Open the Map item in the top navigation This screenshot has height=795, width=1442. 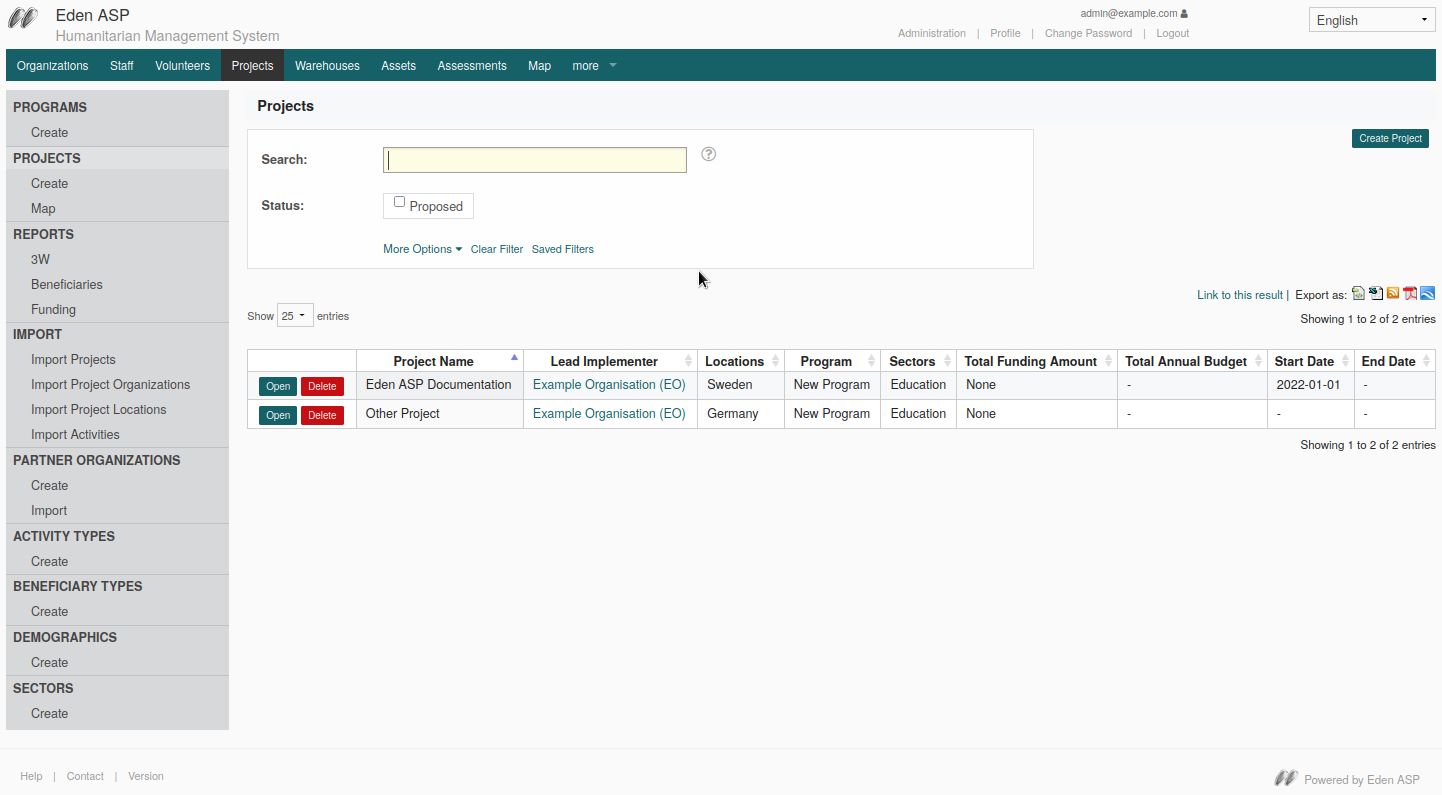click(x=539, y=66)
